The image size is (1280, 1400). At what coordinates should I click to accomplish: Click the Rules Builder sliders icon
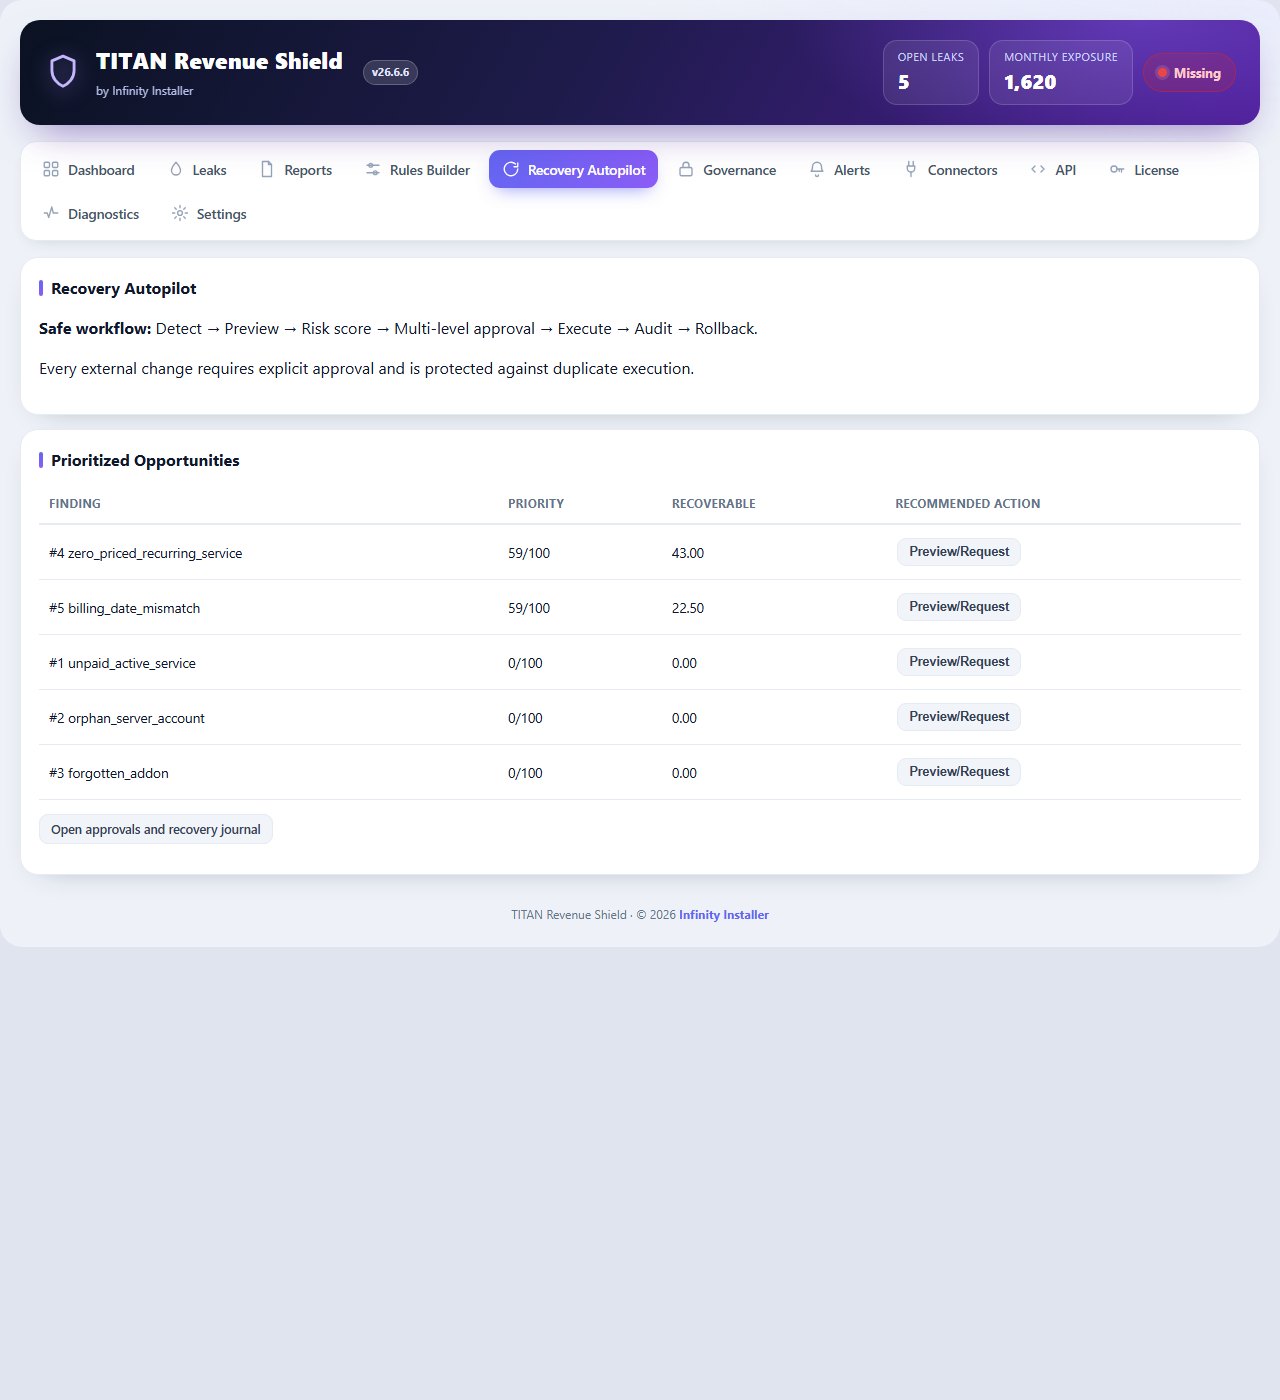(x=373, y=170)
